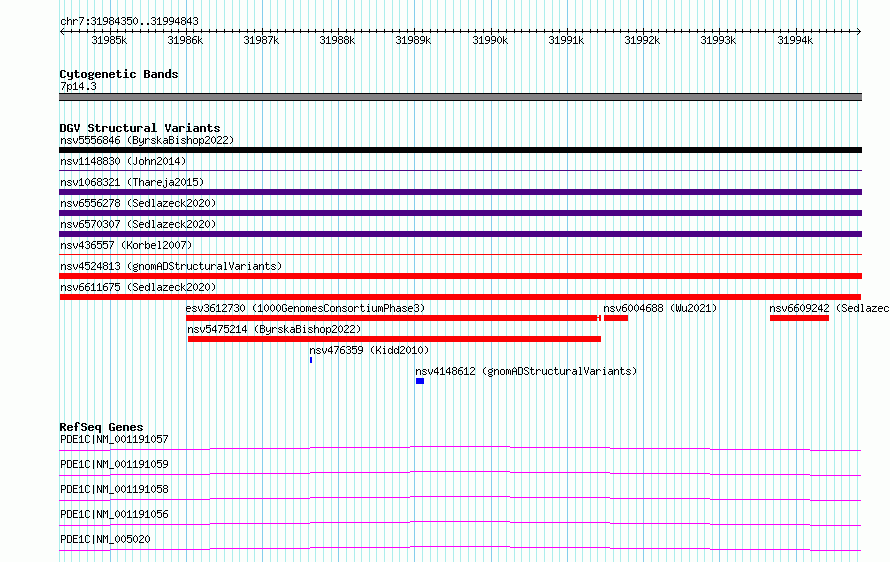Select nsv6556278 (Sedlazeck2020) label
This screenshot has height=562, width=890.
pos(138,203)
